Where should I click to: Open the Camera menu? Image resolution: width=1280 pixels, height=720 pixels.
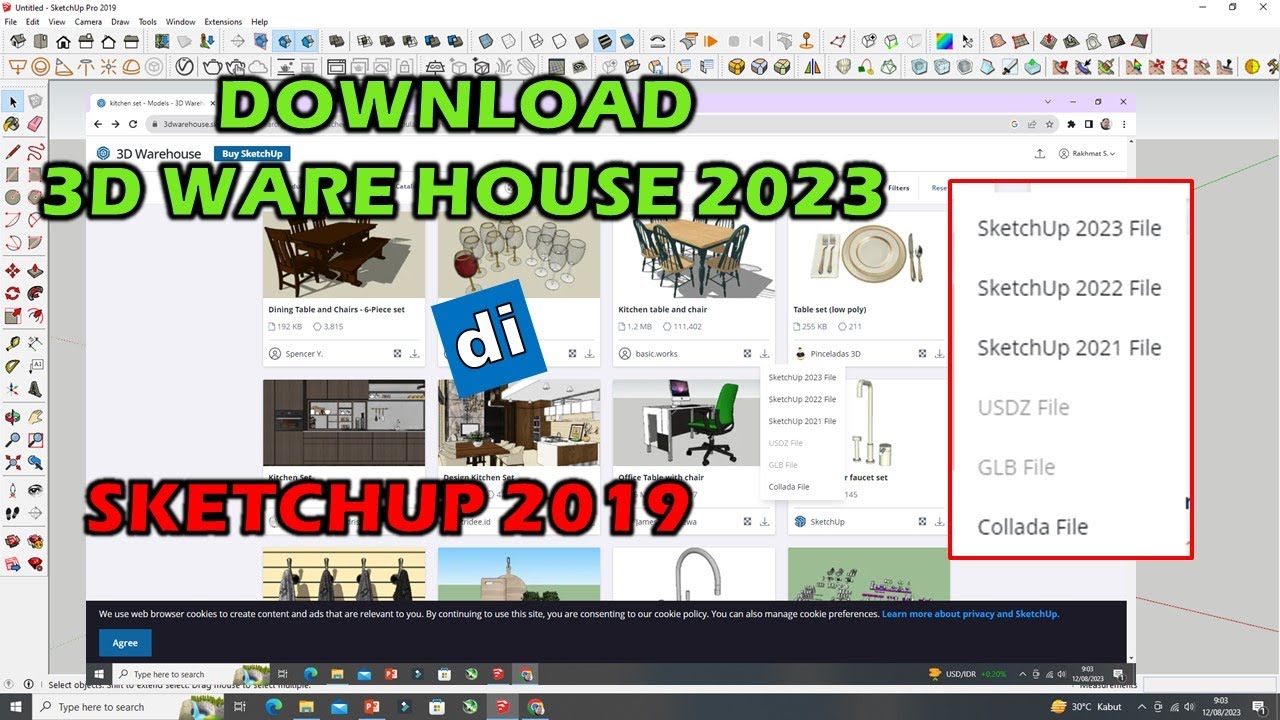click(x=88, y=21)
